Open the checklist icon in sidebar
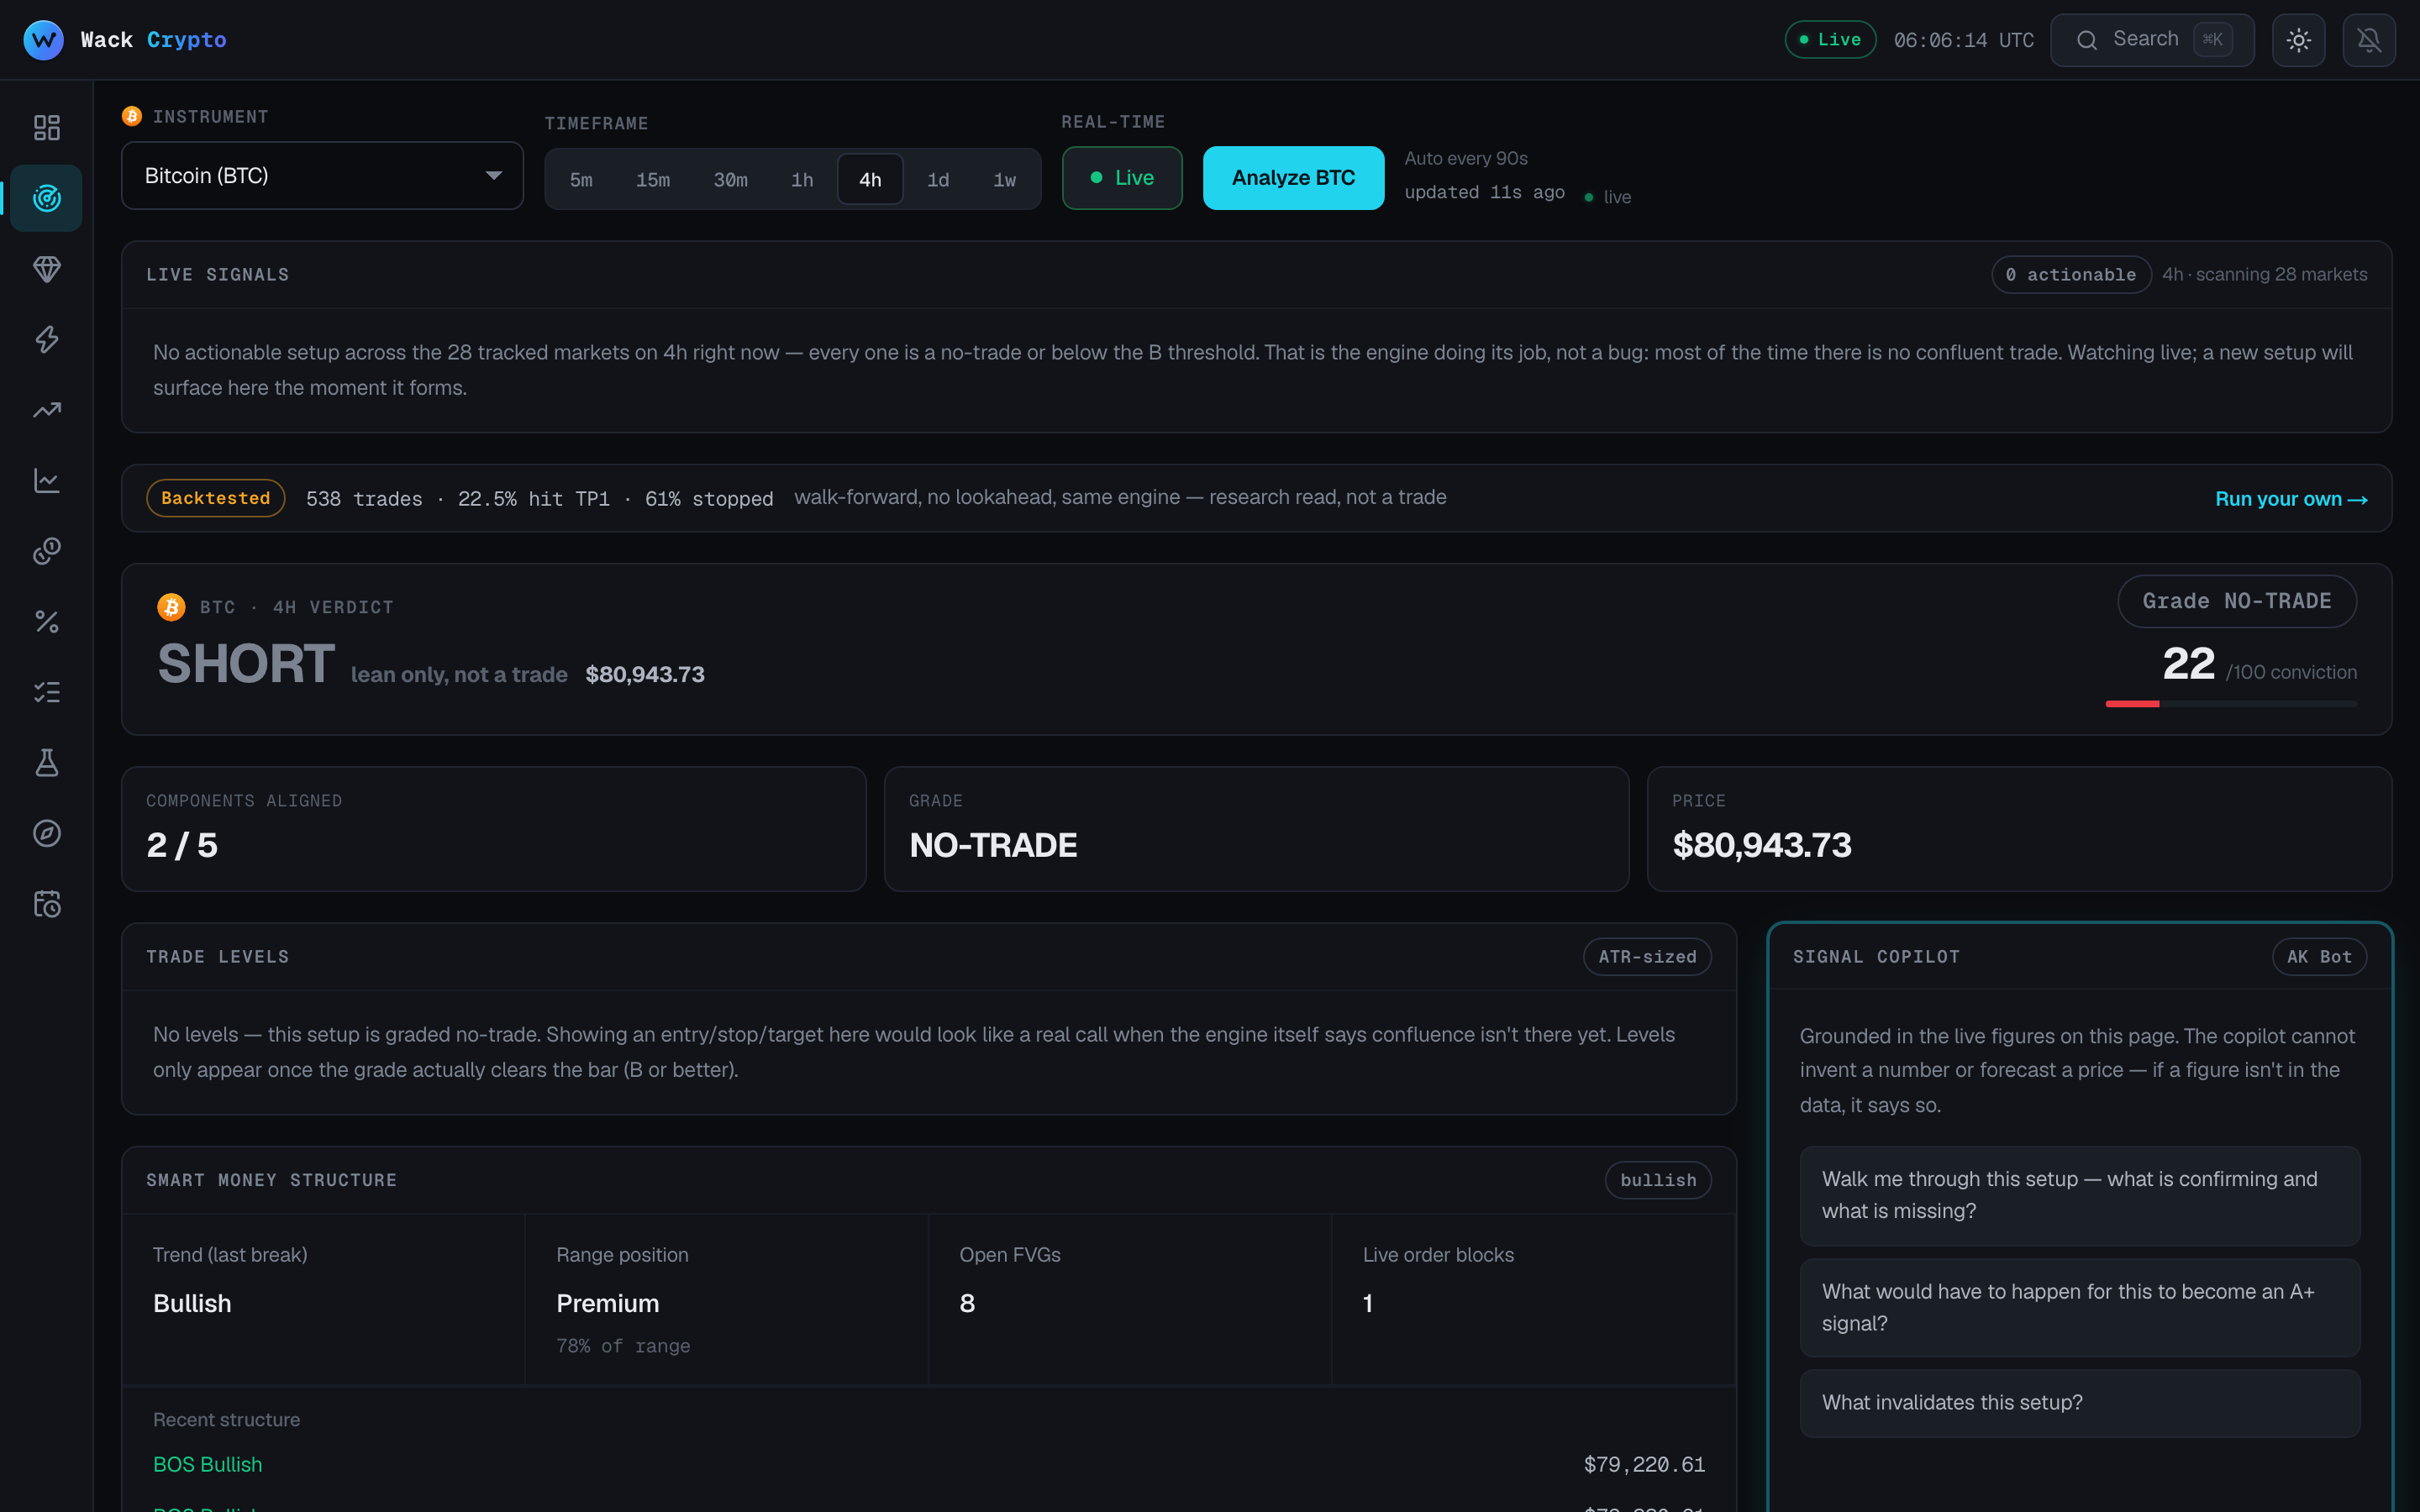The width and height of the screenshot is (2420, 1512). tap(46, 692)
